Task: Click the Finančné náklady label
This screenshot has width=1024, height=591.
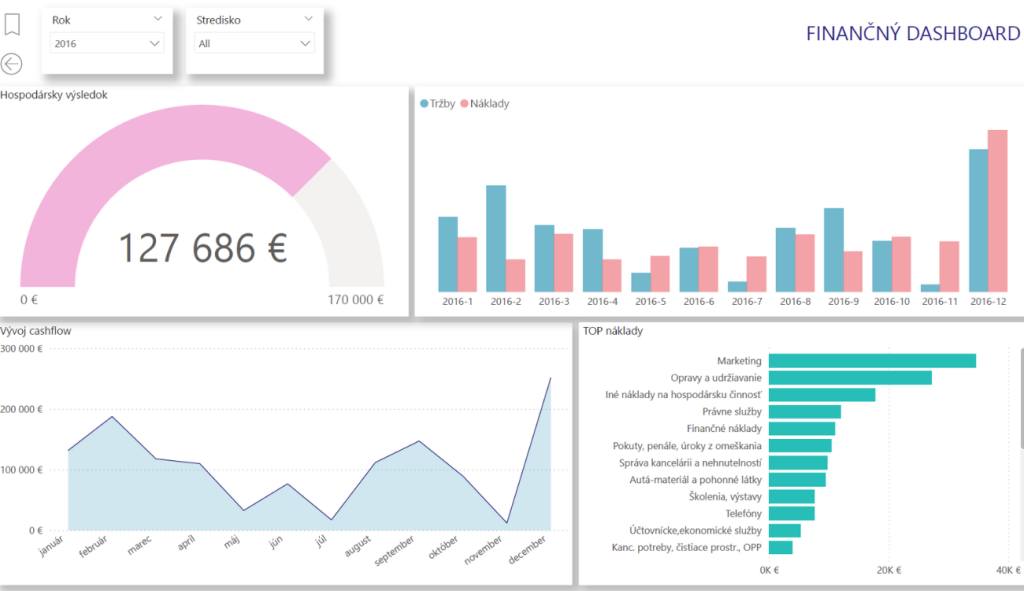Action: [724, 428]
